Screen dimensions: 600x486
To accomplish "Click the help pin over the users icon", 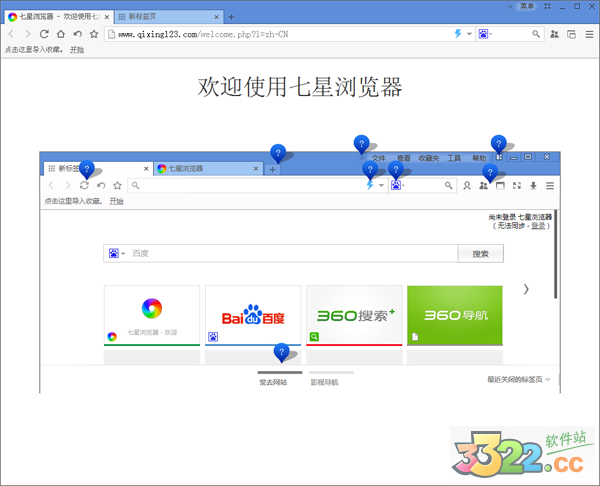I will [490, 172].
